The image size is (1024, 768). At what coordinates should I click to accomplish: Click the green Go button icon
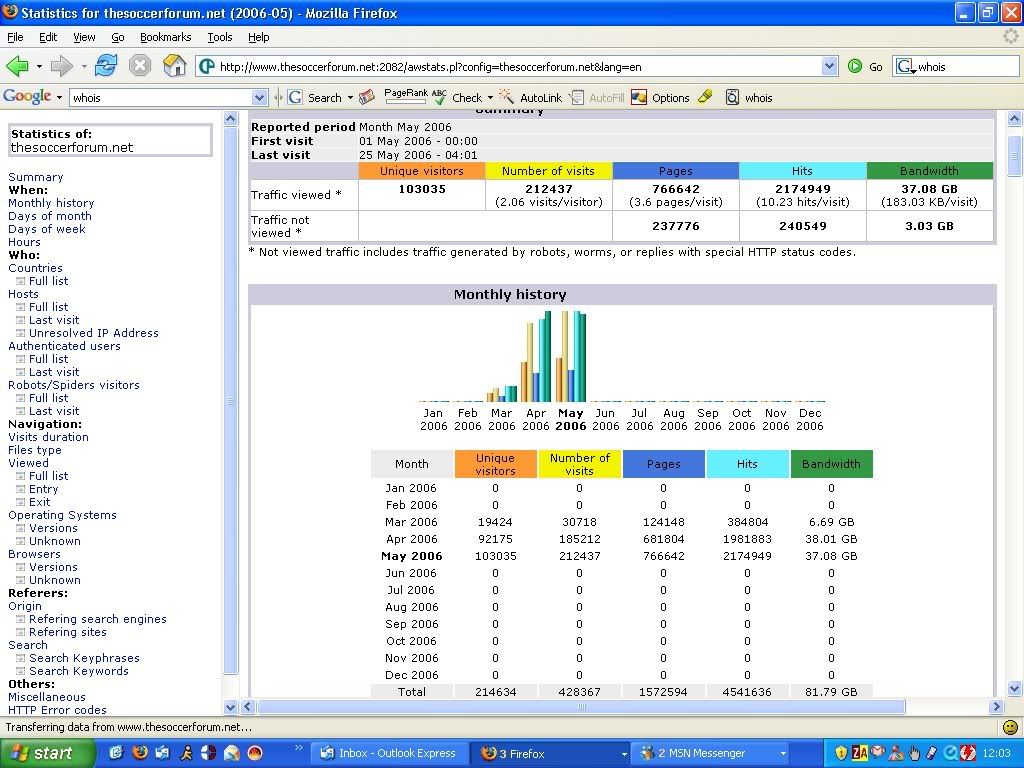(x=855, y=66)
